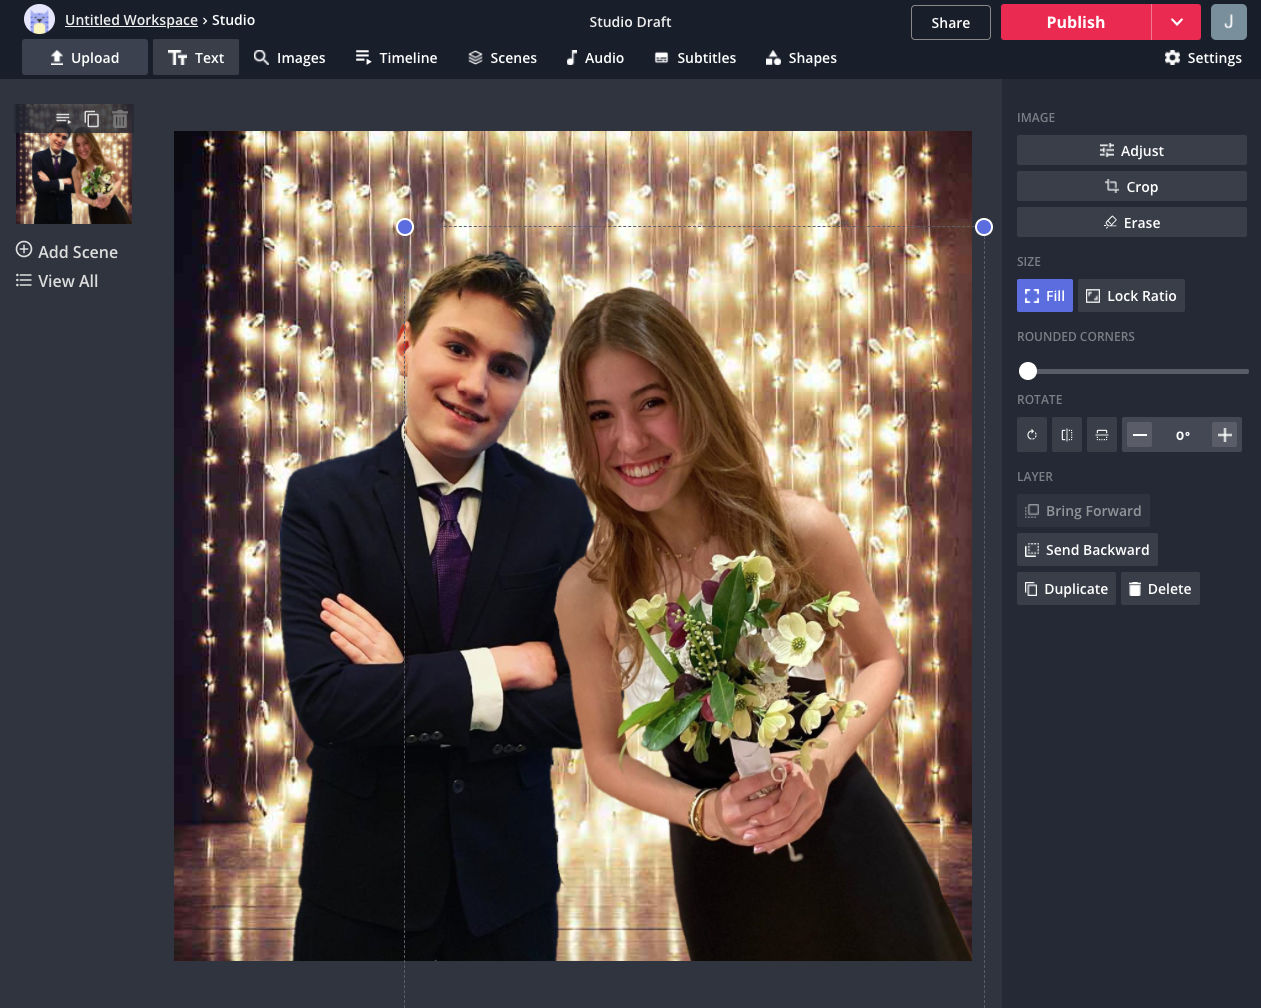Viewport: 1261px width, 1008px height.
Task: Enable Fill size option
Action: click(x=1044, y=296)
